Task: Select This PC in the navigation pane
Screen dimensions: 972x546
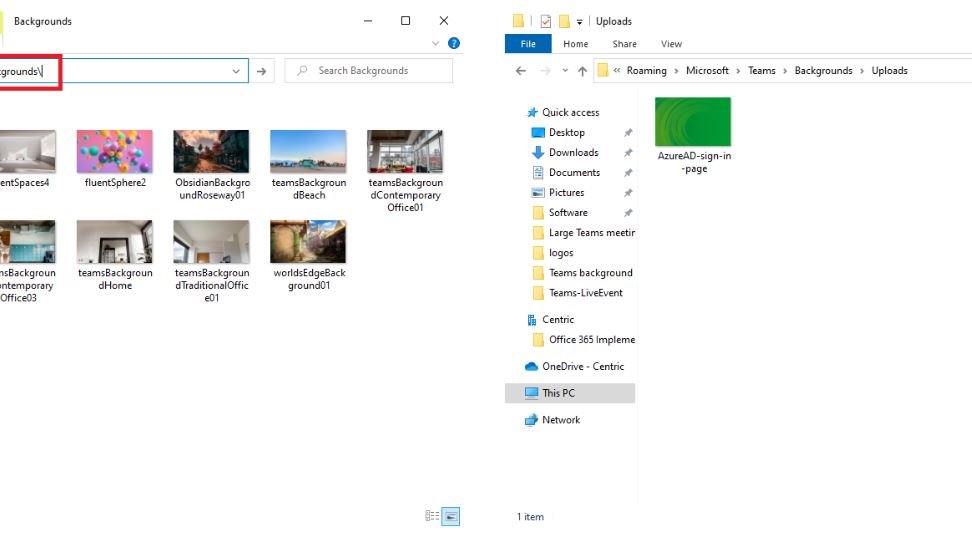Action: (558, 393)
